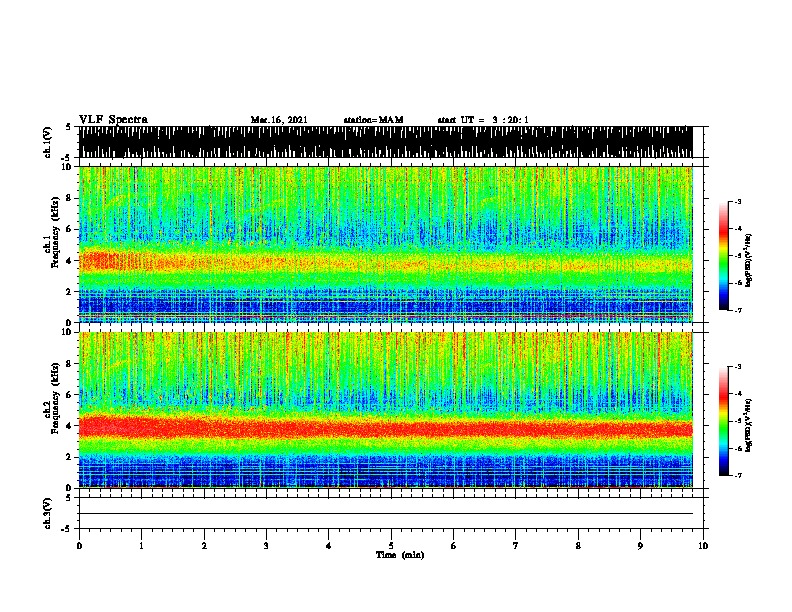Click time axis tick label "9"

640,546
